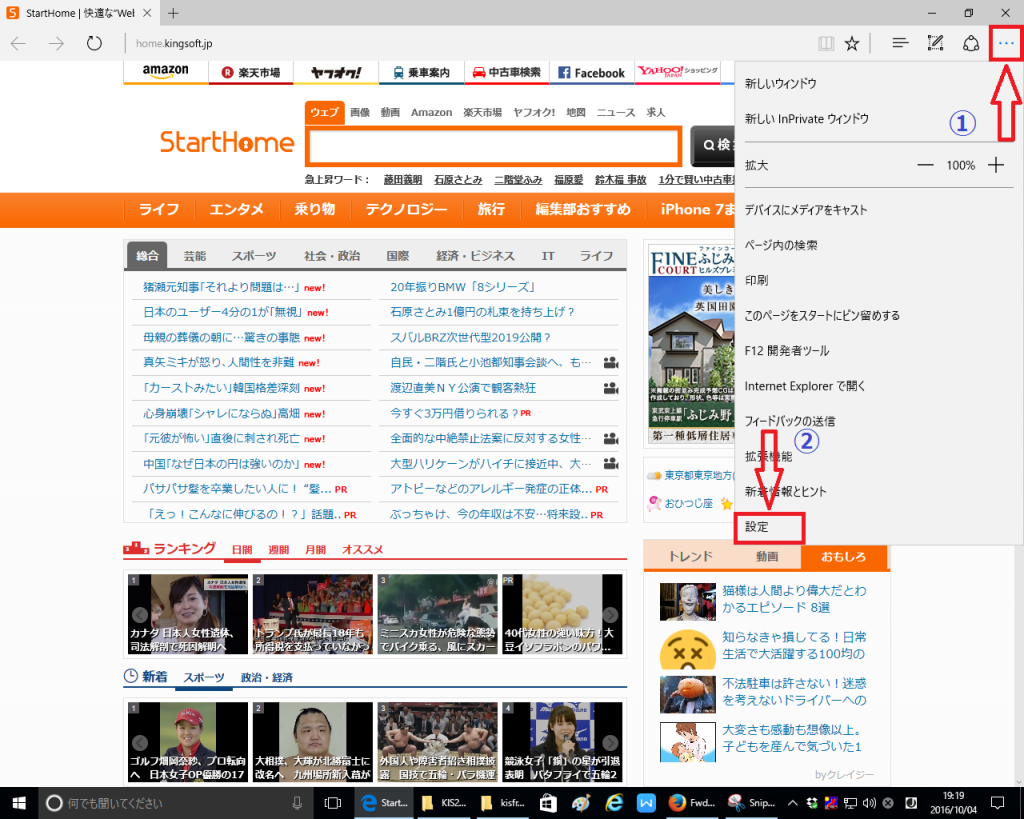Select the おもしろ tab in sidebar
Viewport: 1024px width, 819px height.
[x=844, y=556]
